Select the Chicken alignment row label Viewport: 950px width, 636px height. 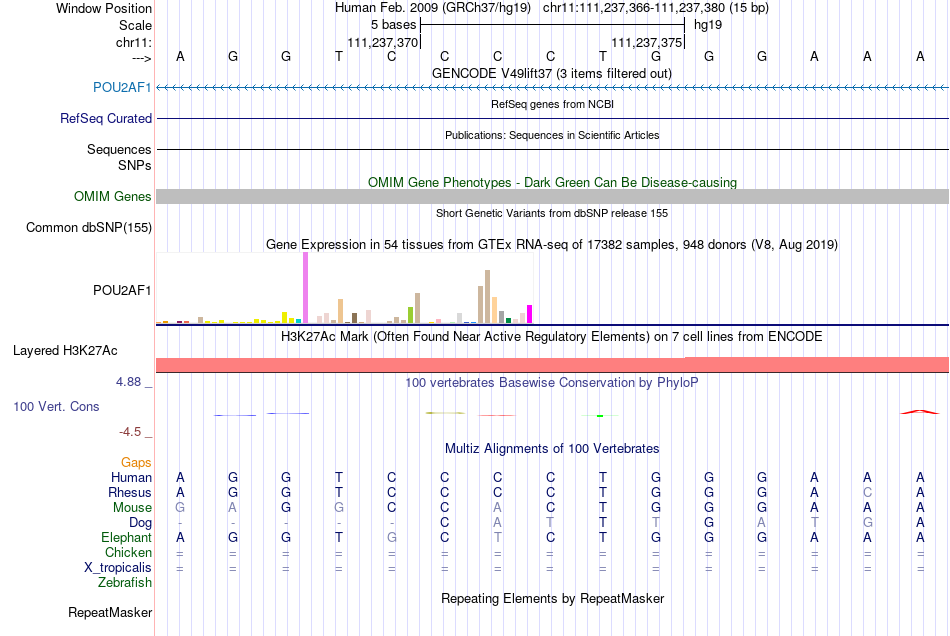click(128, 552)
